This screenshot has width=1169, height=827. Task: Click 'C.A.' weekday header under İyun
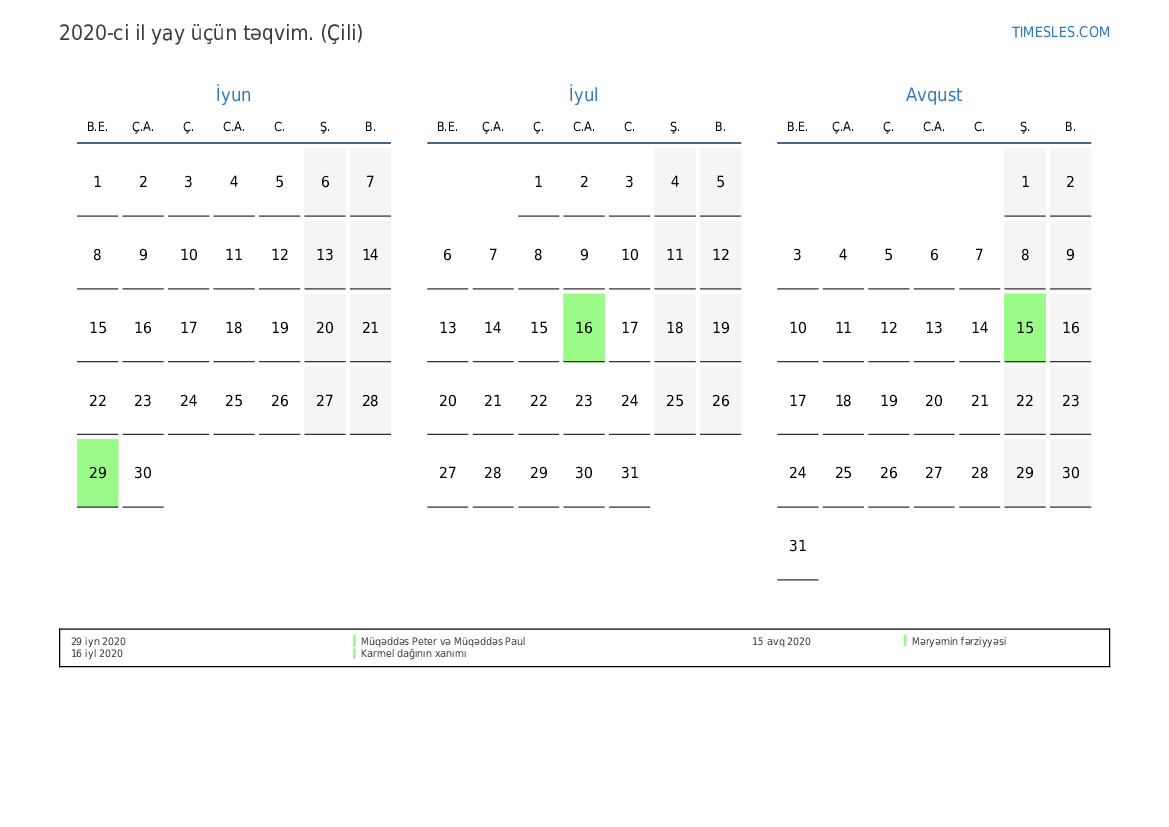(x=234, y=127)
